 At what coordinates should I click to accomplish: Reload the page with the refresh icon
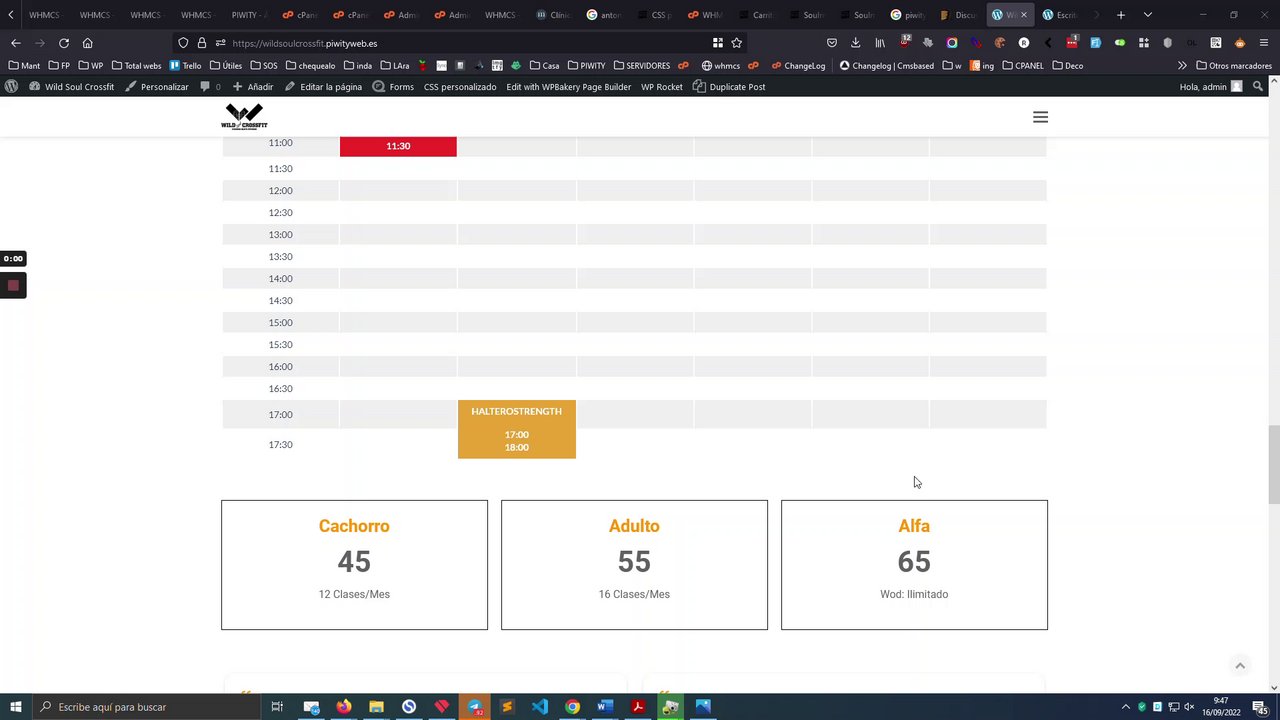(x=64, y=43)
